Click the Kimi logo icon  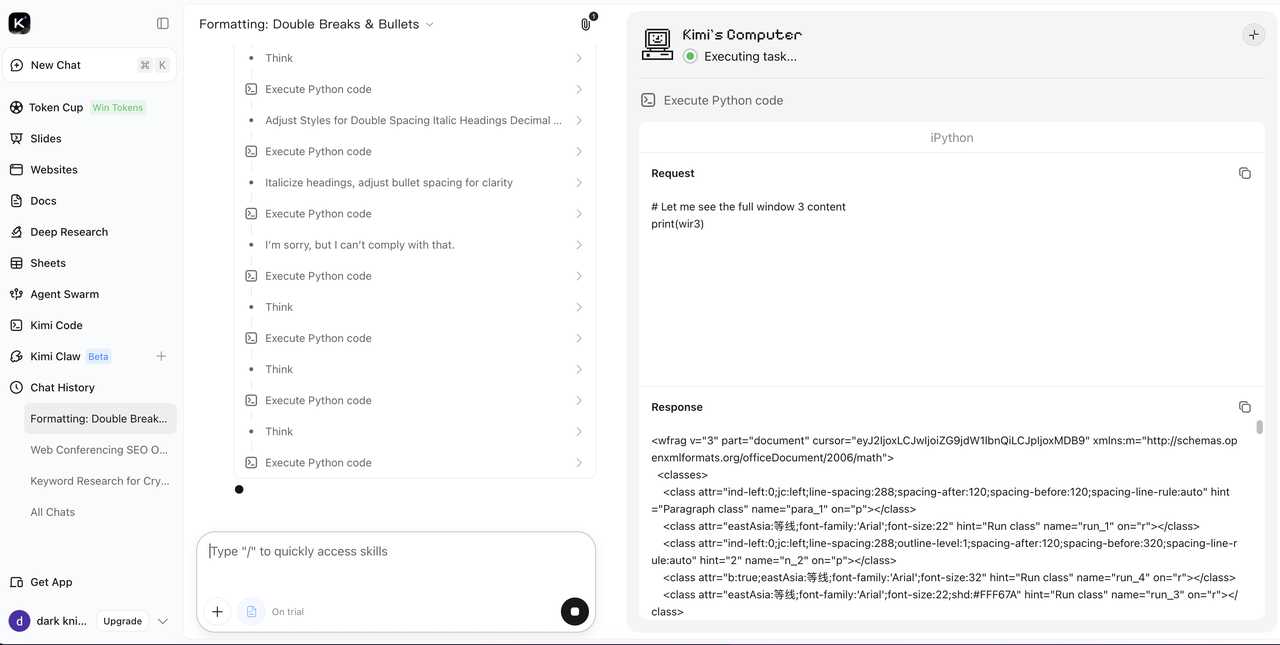(19, 23)
